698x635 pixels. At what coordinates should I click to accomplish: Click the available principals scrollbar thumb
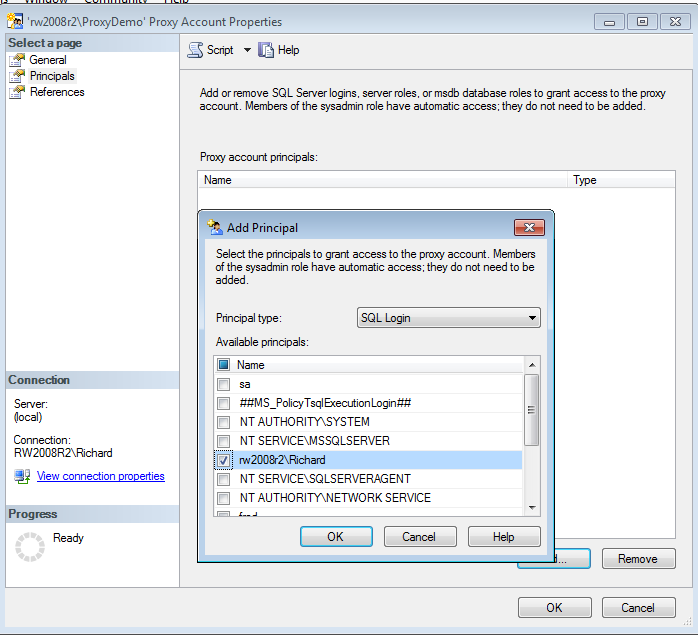coord(532,410)
